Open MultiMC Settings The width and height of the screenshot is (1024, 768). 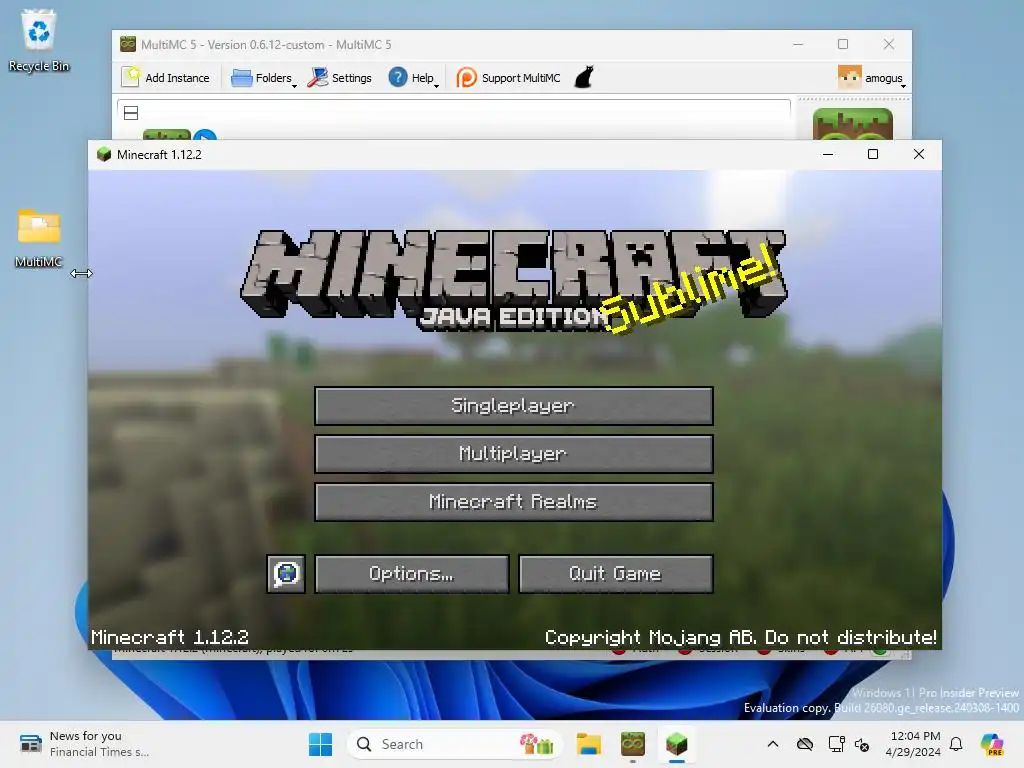point(340,78)
